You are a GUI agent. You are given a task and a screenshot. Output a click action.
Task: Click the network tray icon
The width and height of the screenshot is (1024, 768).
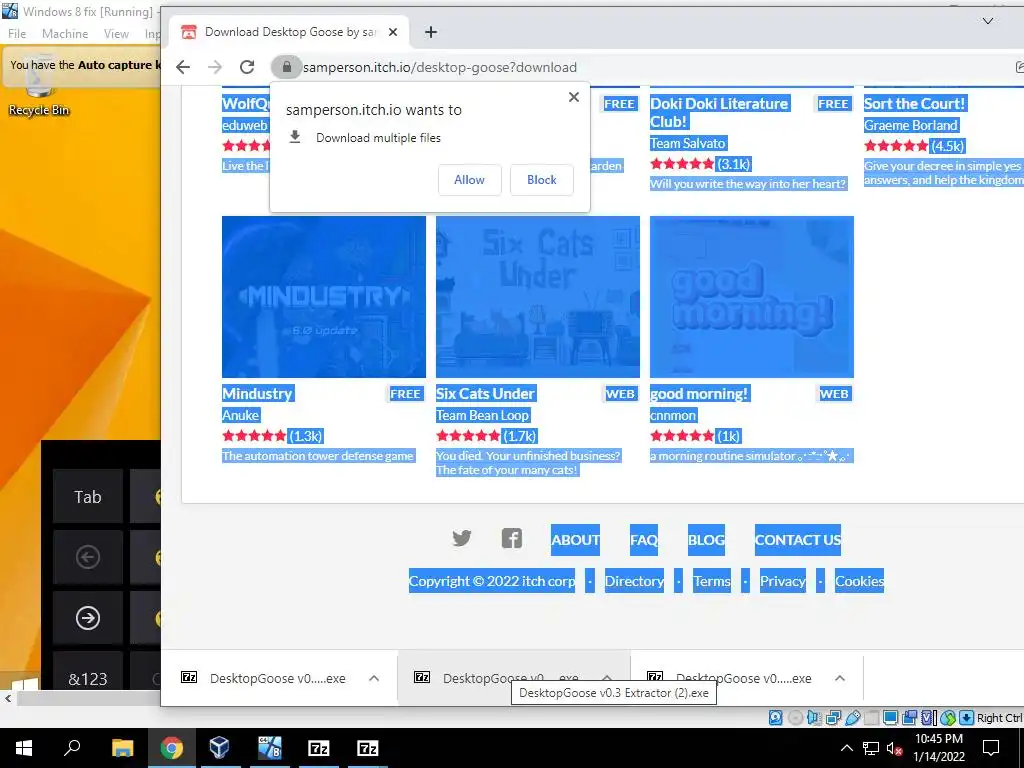click(x=871, y=748)
